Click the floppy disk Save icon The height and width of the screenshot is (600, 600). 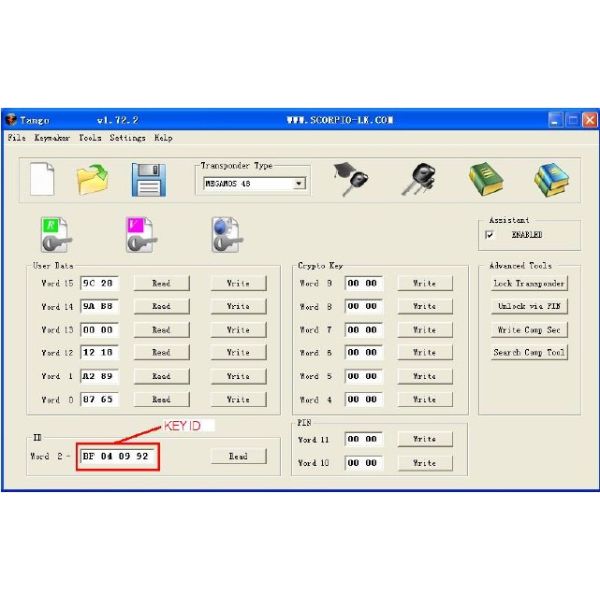coord(148,179)
